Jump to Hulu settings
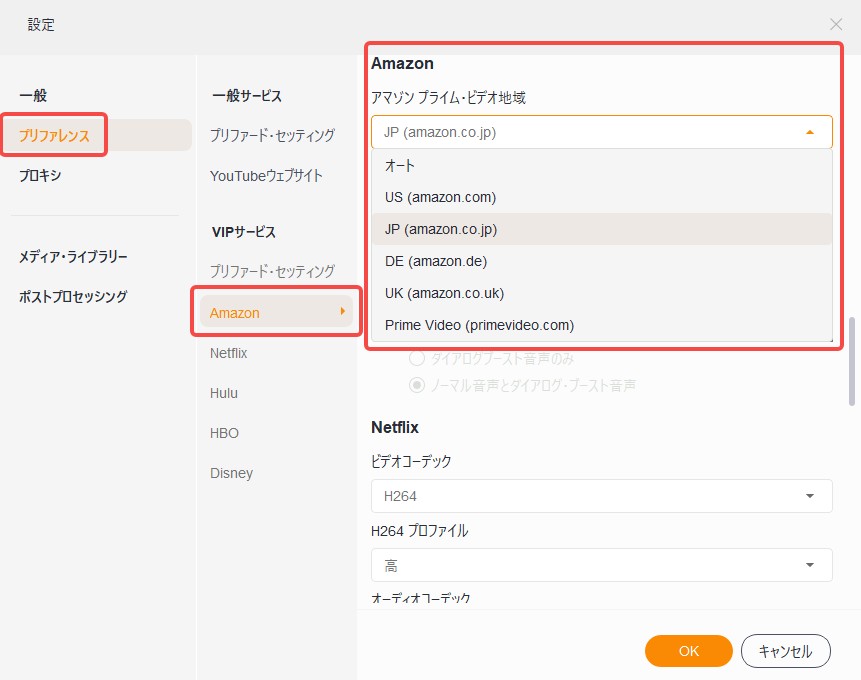This screenshot has width=861, height=680. click(223, 393)
